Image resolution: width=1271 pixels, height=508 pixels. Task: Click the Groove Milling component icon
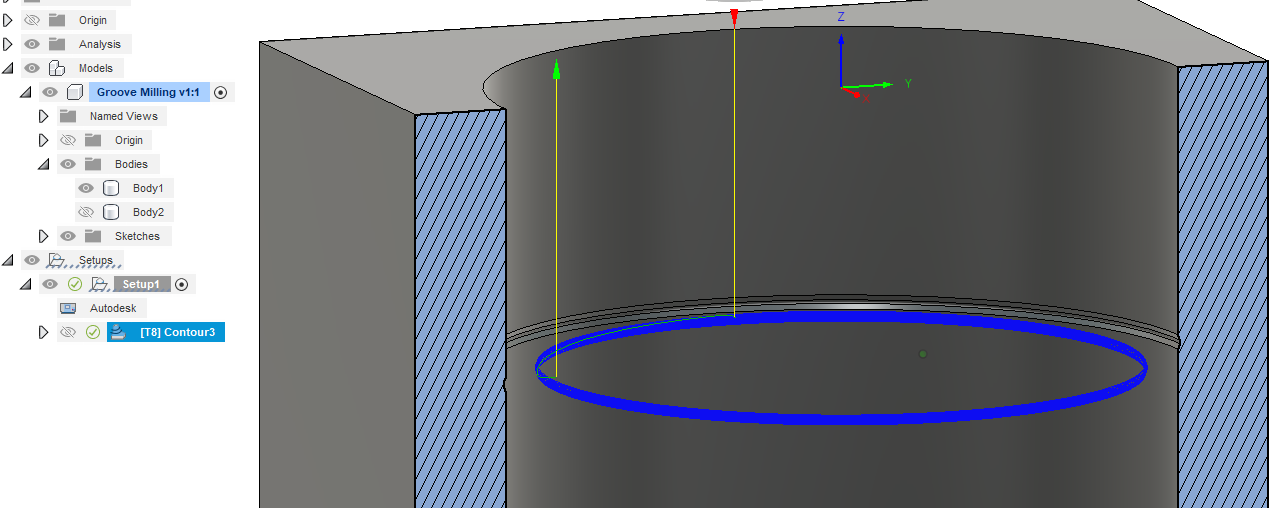75,92
